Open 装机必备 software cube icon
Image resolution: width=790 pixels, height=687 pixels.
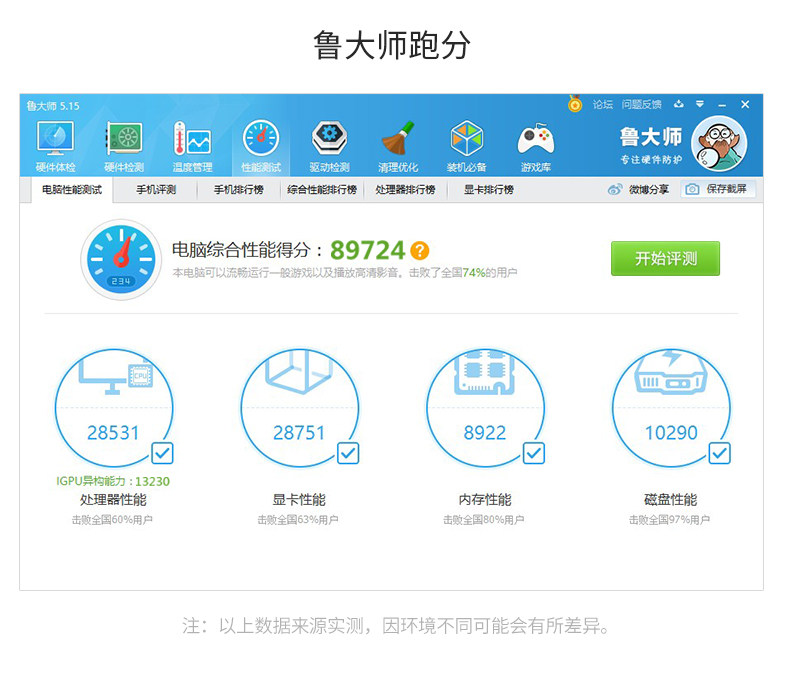467,138
